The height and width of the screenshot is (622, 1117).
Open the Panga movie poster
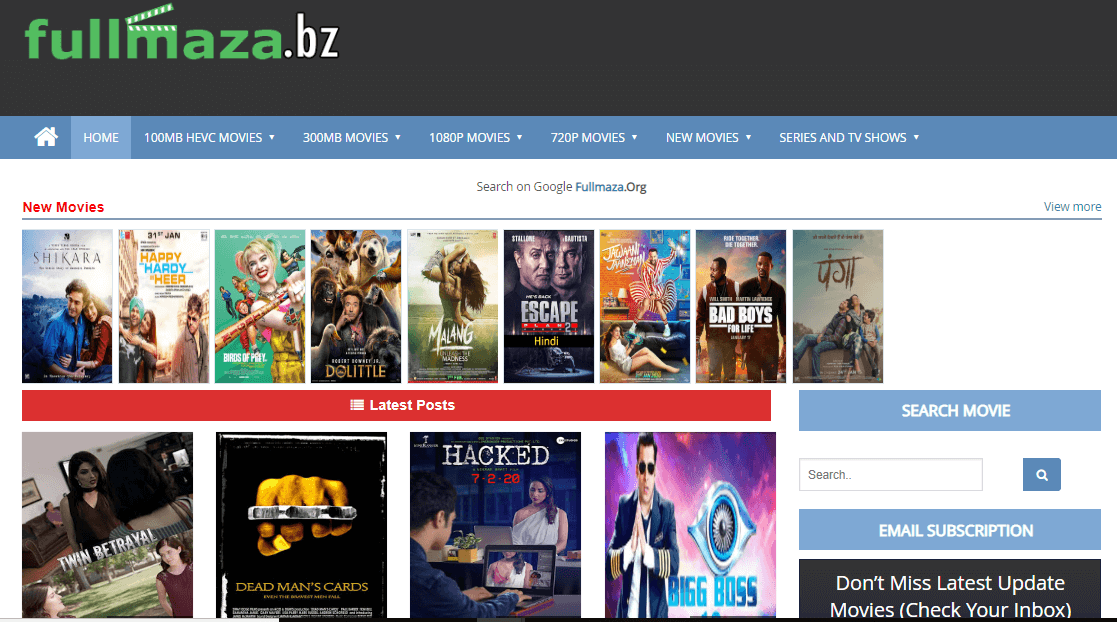click(838, 306)
